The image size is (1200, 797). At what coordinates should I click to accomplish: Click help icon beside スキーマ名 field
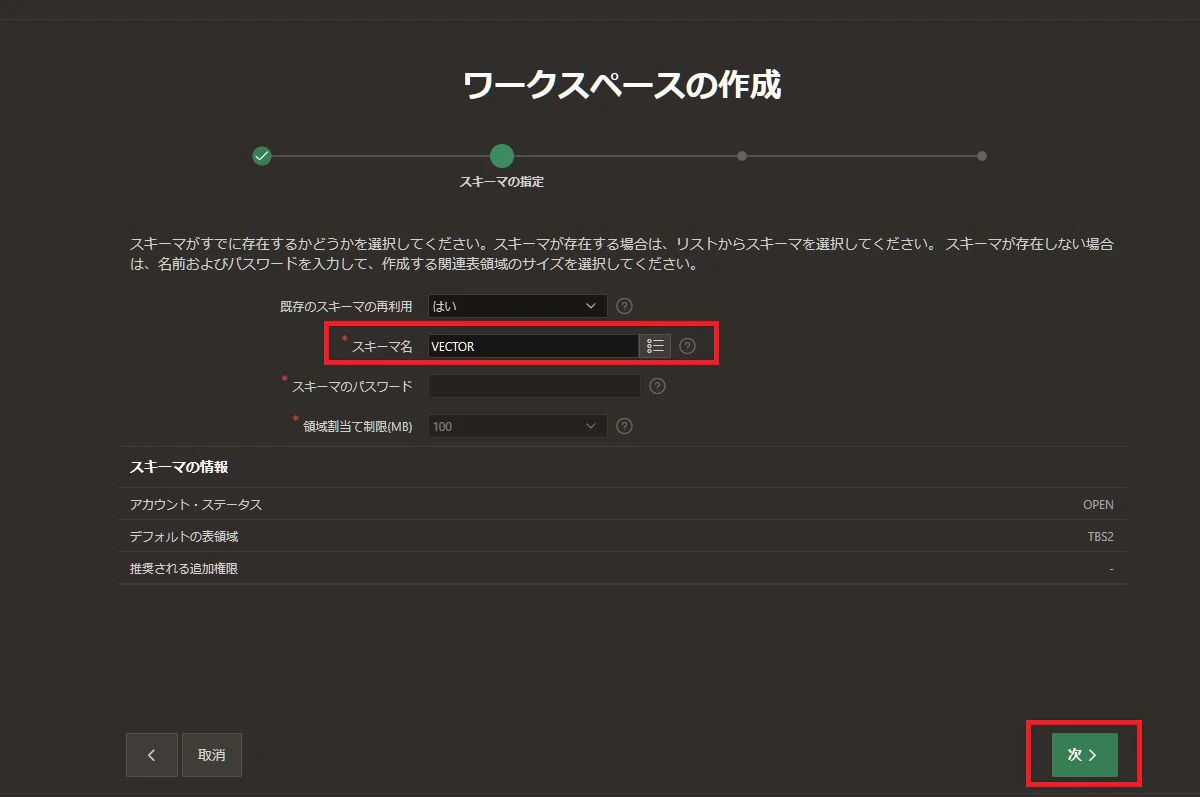point(687,346)
